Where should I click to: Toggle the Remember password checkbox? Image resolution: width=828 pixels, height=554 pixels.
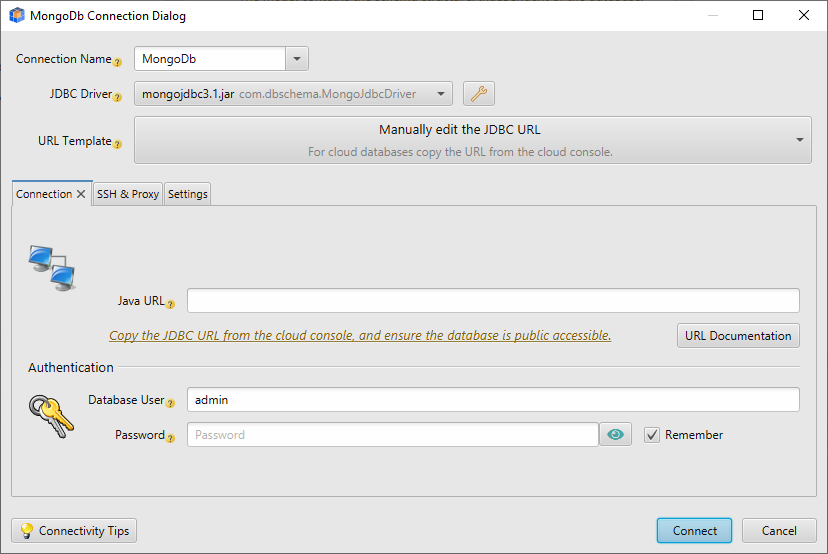pos(652,435)
